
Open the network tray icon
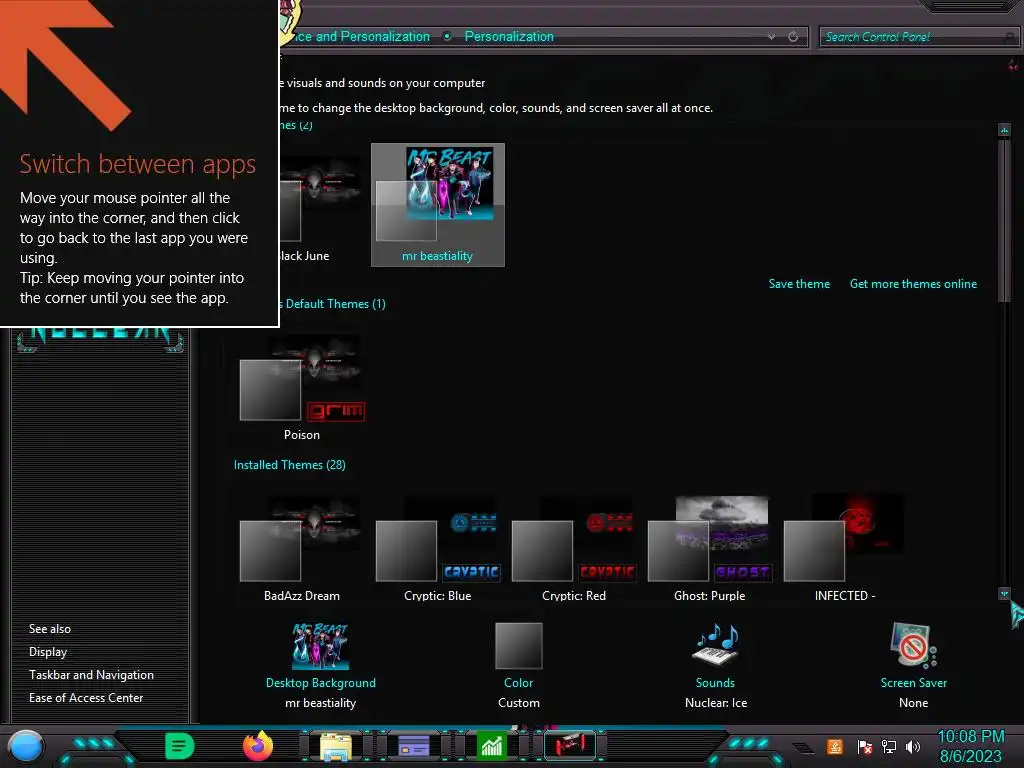coord(889,747)
